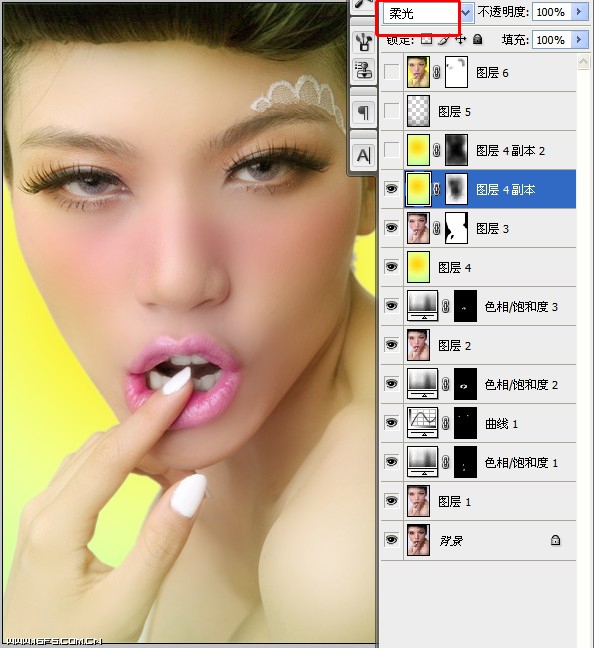This screenshot has height=648, width=594.
Task: Show the hidden 图层 4 副本 2 layer
Action: coord(391,150)
